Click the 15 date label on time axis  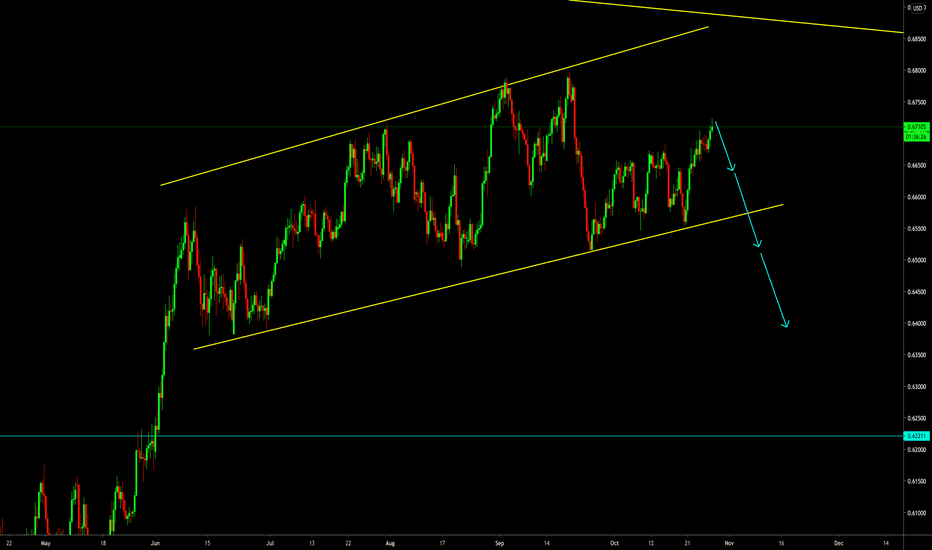click(x=207, y=543)
